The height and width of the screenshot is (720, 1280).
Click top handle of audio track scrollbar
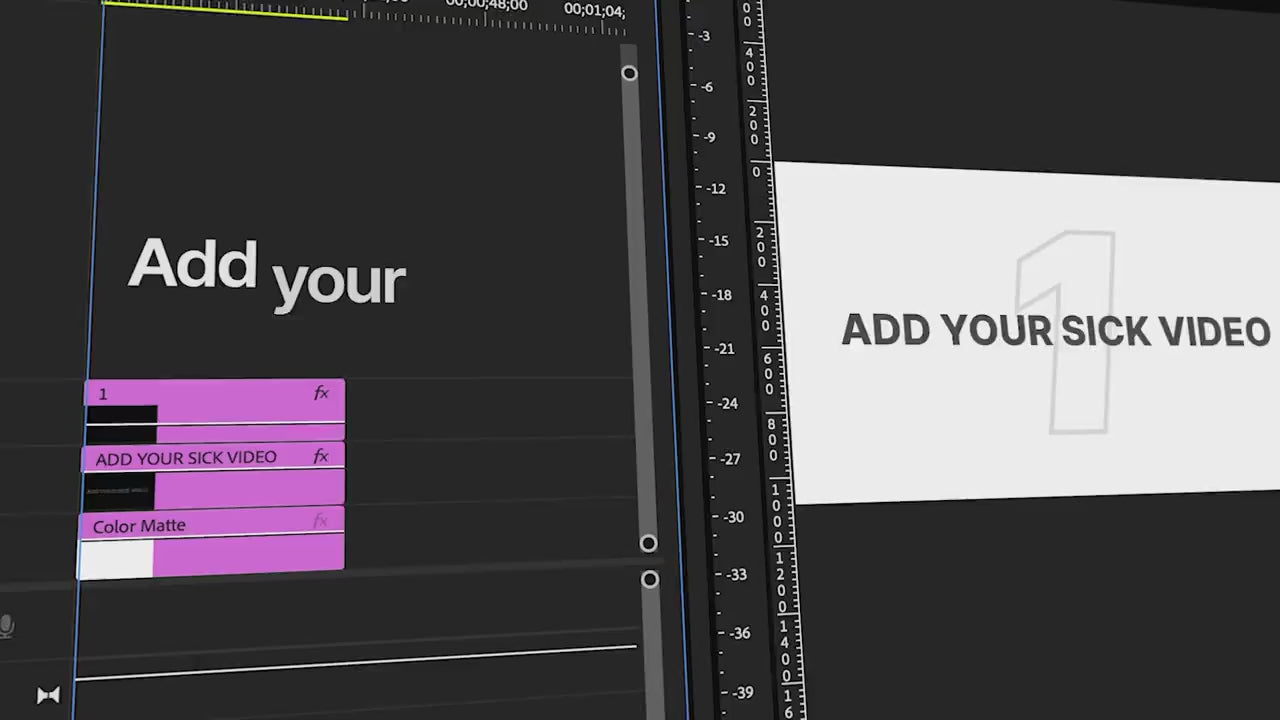[650, 579]
